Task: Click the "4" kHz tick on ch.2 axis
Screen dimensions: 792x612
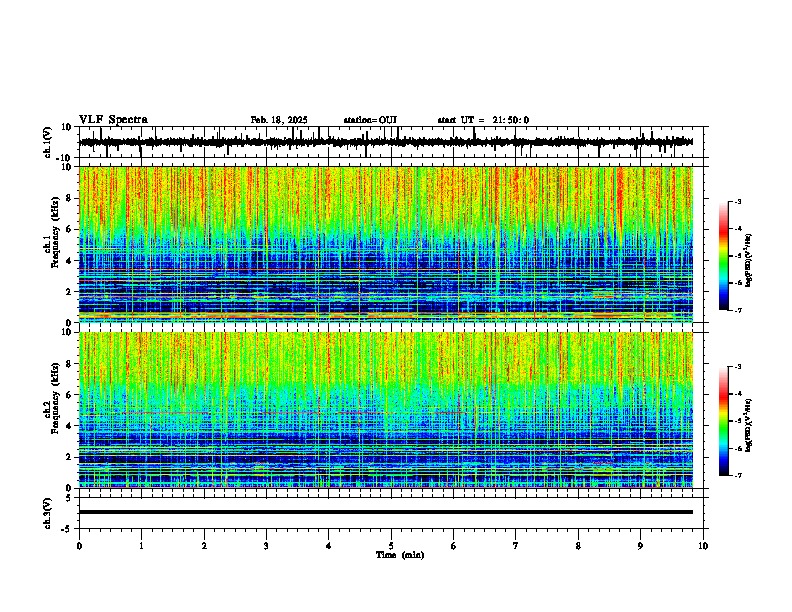Action: point(69,426)
